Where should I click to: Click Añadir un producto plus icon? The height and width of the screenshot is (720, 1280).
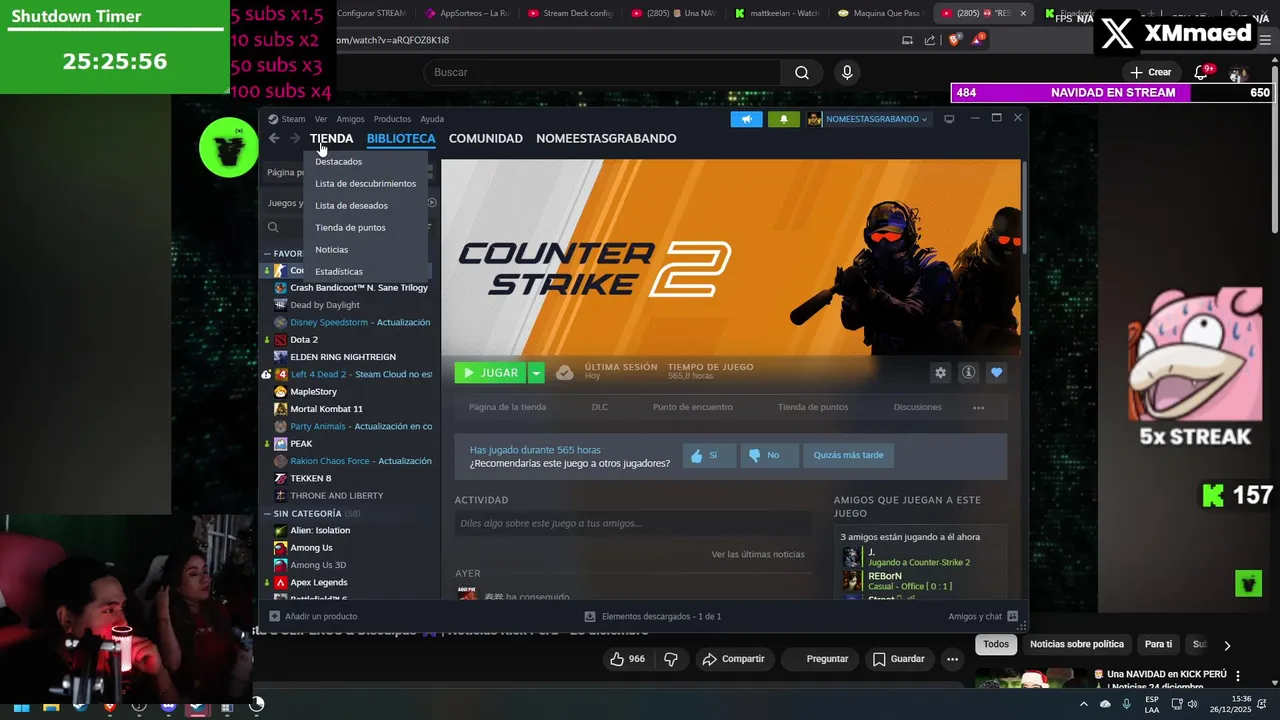275,616
